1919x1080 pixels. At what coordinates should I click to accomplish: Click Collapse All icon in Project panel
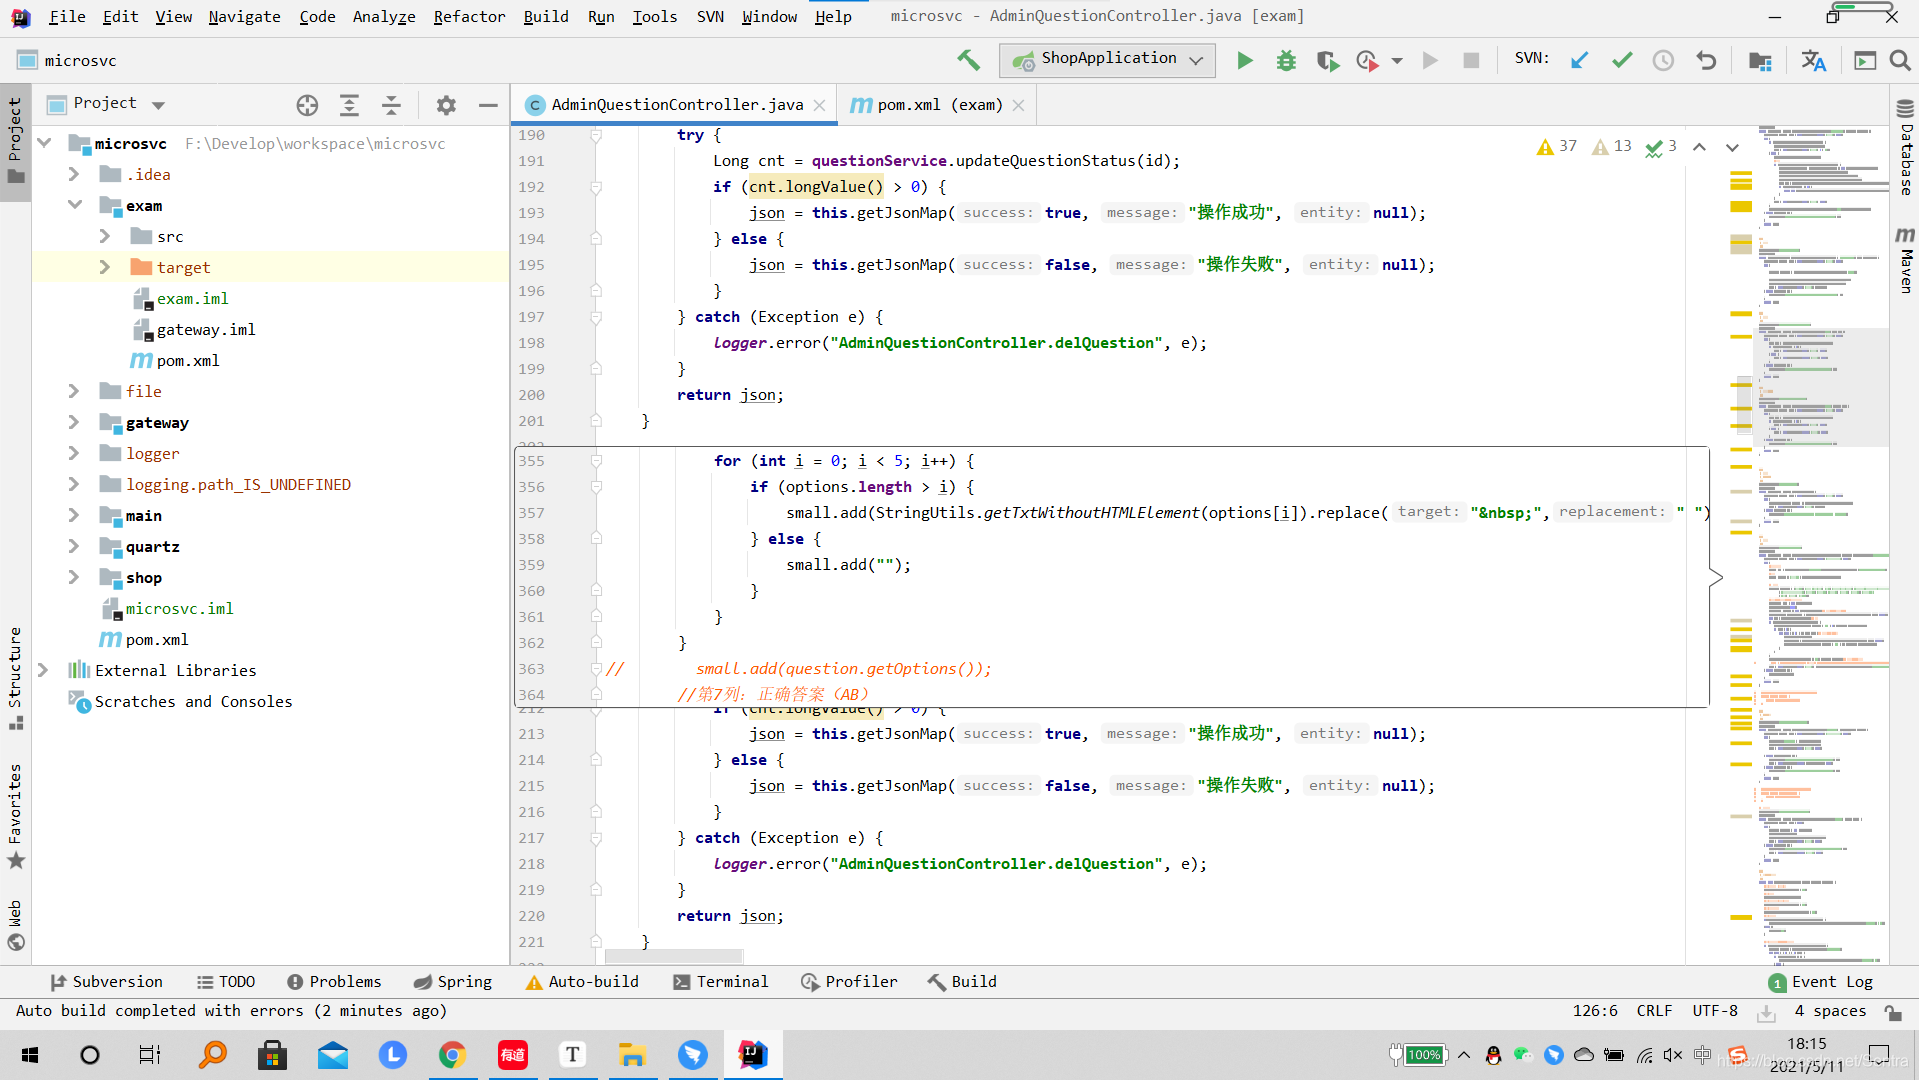pos(391,105)
